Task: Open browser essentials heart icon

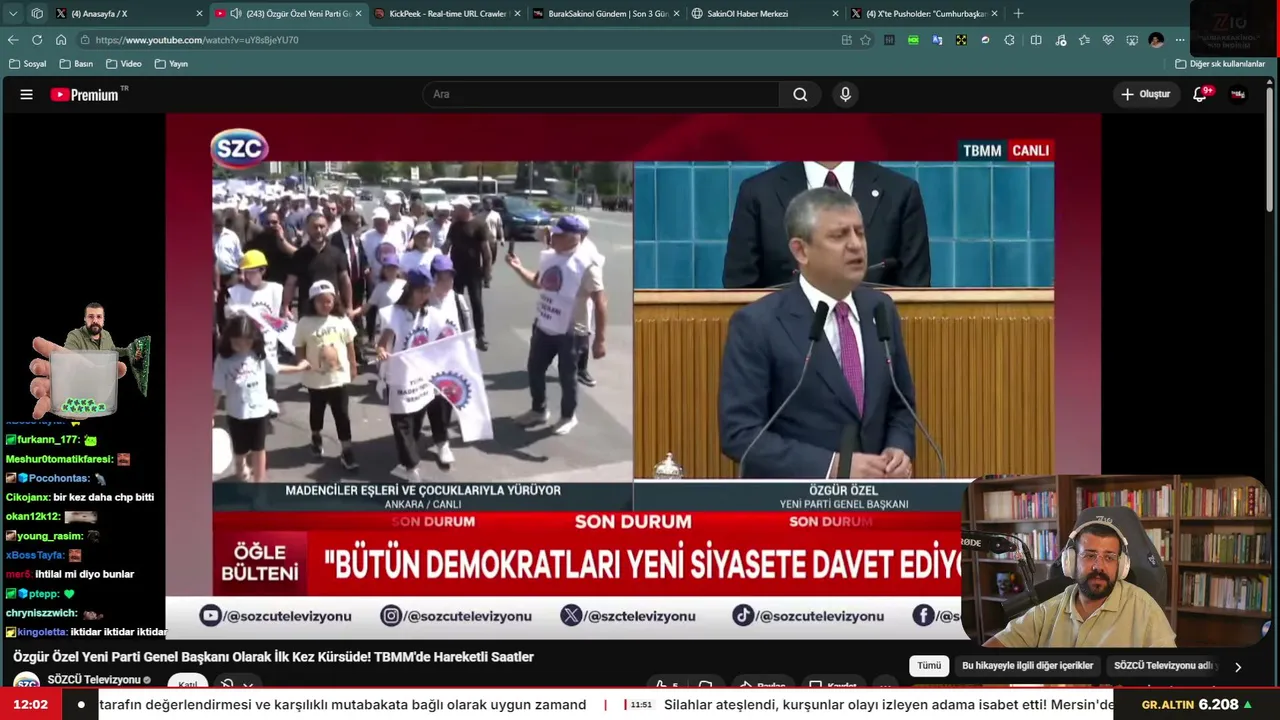Action: click(x=1108, y=40)
